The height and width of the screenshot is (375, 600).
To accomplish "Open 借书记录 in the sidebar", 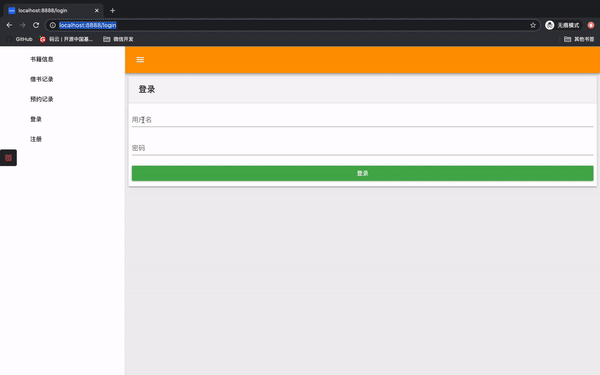I will click(x=42, y=79).
